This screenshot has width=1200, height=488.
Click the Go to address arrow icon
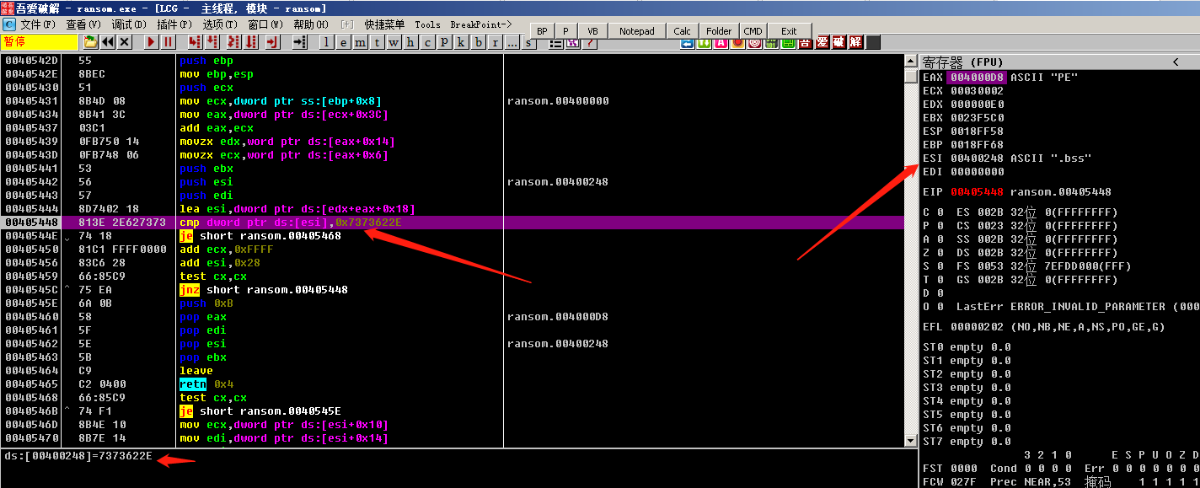pos(299,42)
